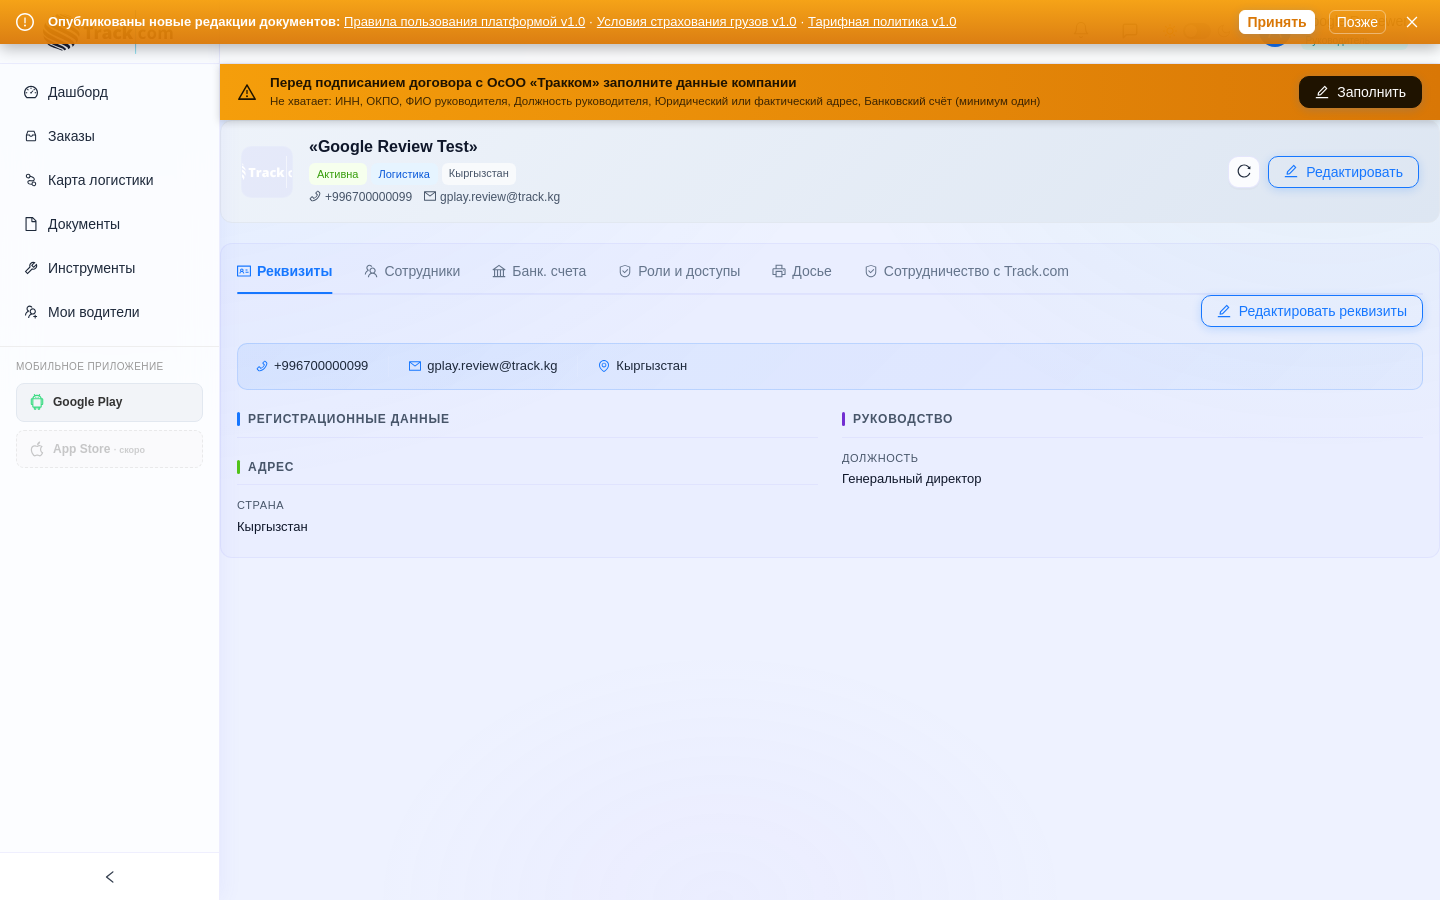This screenshot has width=1440, height=900.
Task: Click the header phone number +996700000099
Action: pos(368,197)
